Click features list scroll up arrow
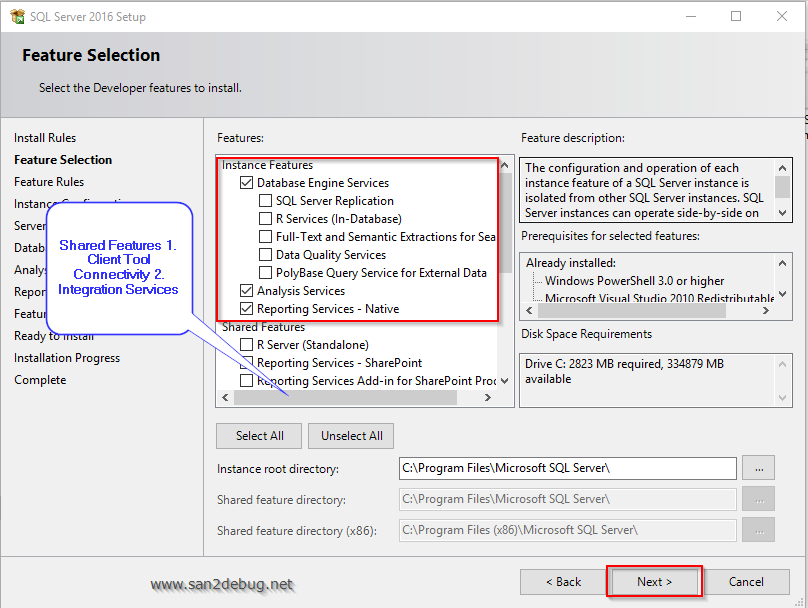Screen dimensions: 808x608 (505, 165)
